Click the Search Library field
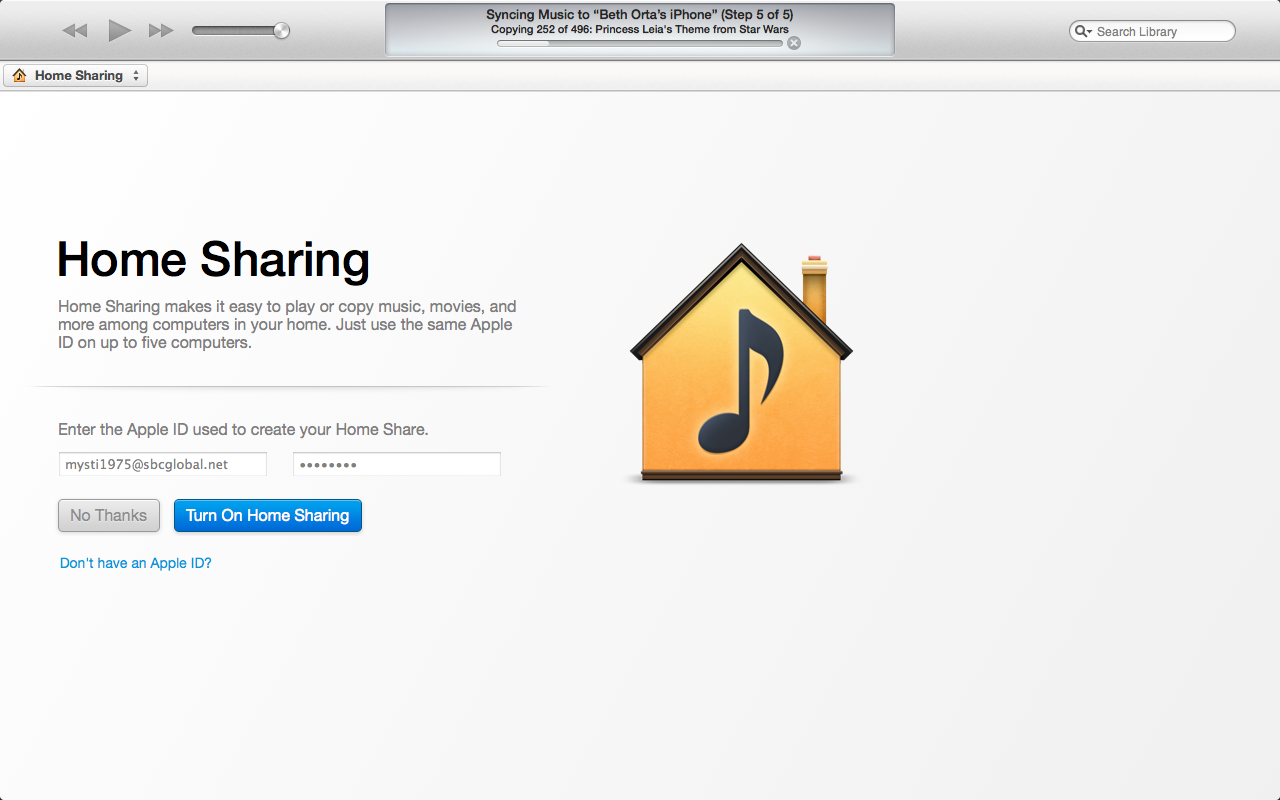This screenshot has width=1280, height=800. (x=1150, y=31)
